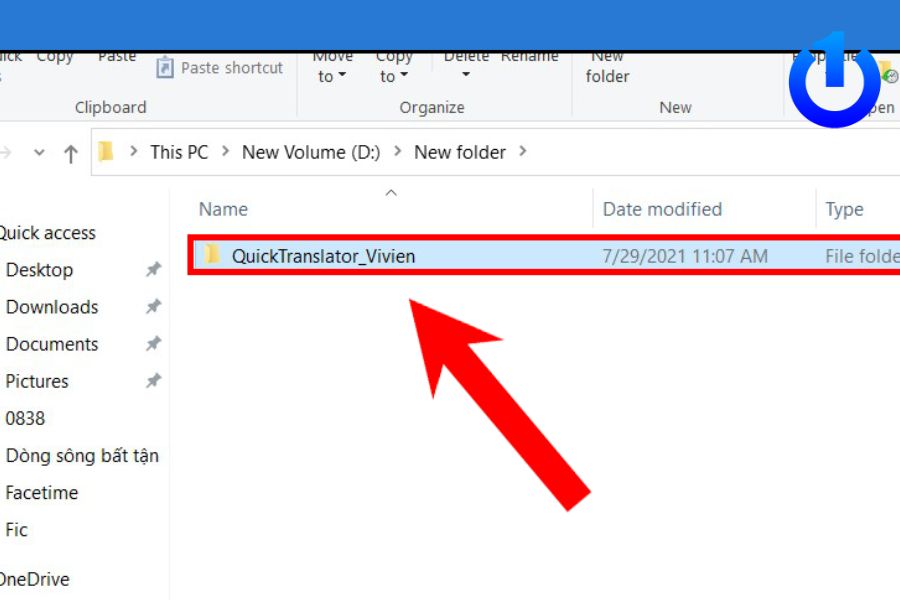The image size is (900, 600).
Task: Open Downloads in Quick access
Action: pos(52,307)
